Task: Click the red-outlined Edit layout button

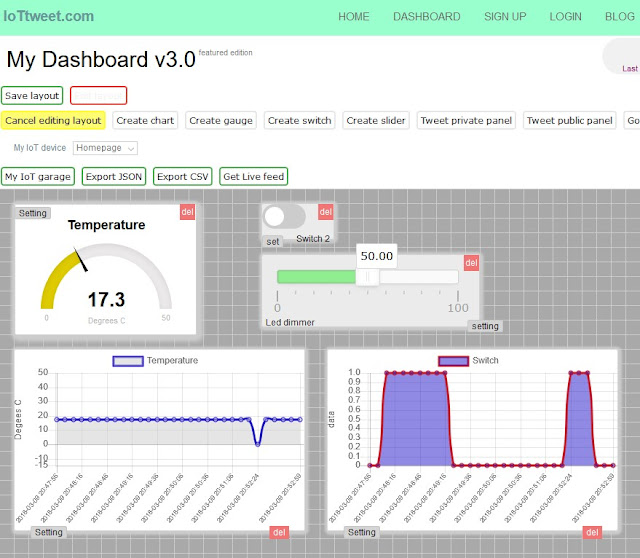Action: coord(98,96)
